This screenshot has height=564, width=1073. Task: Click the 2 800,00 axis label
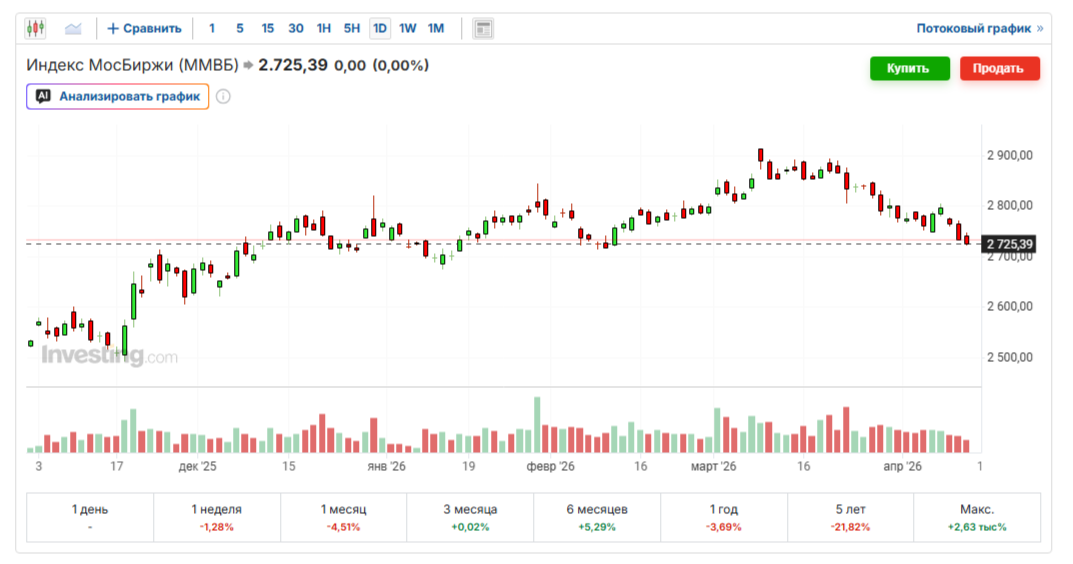pos(1010,205)
